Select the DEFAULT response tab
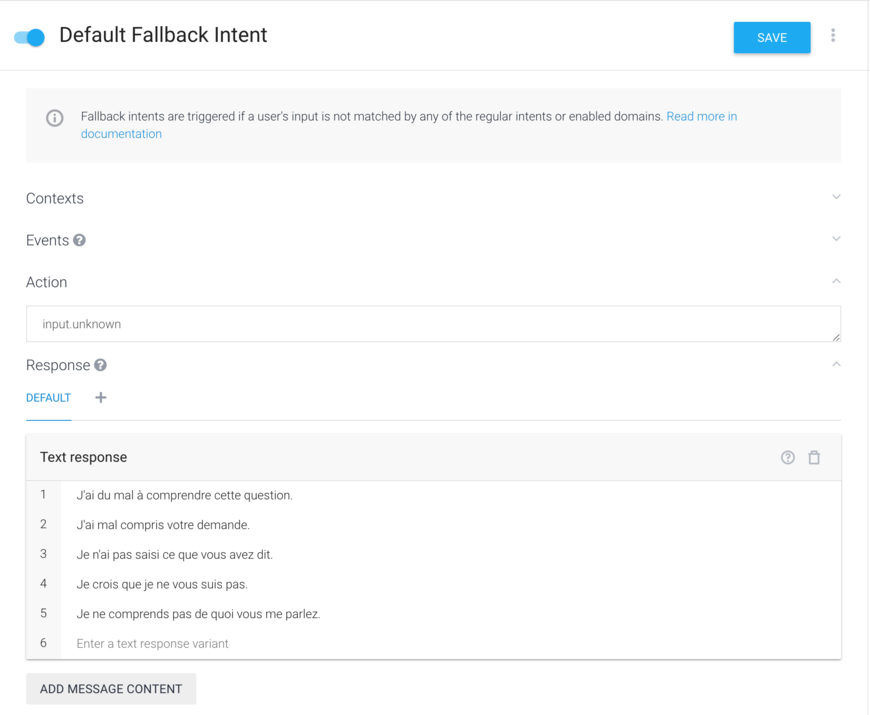The width and height of the screenshot is (870, 715). (x=48, y=398)
